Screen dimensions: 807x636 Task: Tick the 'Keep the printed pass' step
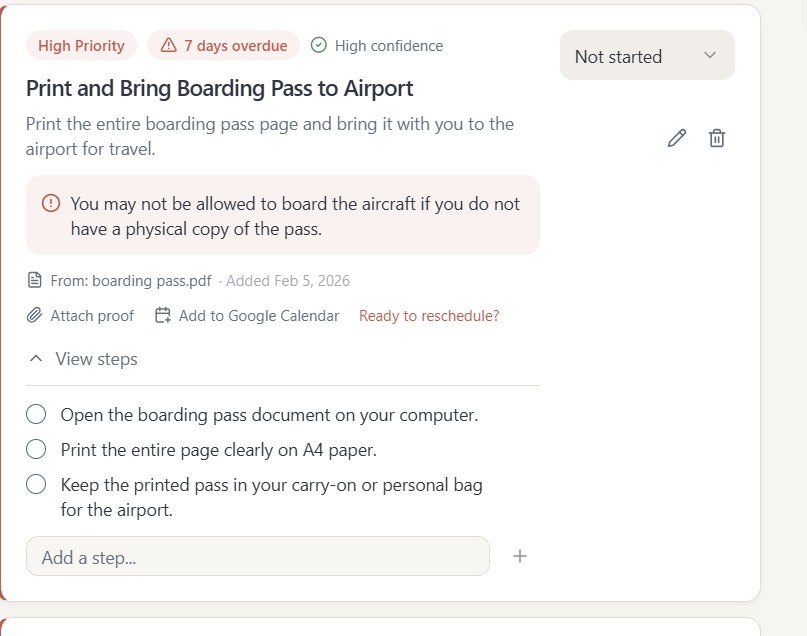(x=36, y=485)
